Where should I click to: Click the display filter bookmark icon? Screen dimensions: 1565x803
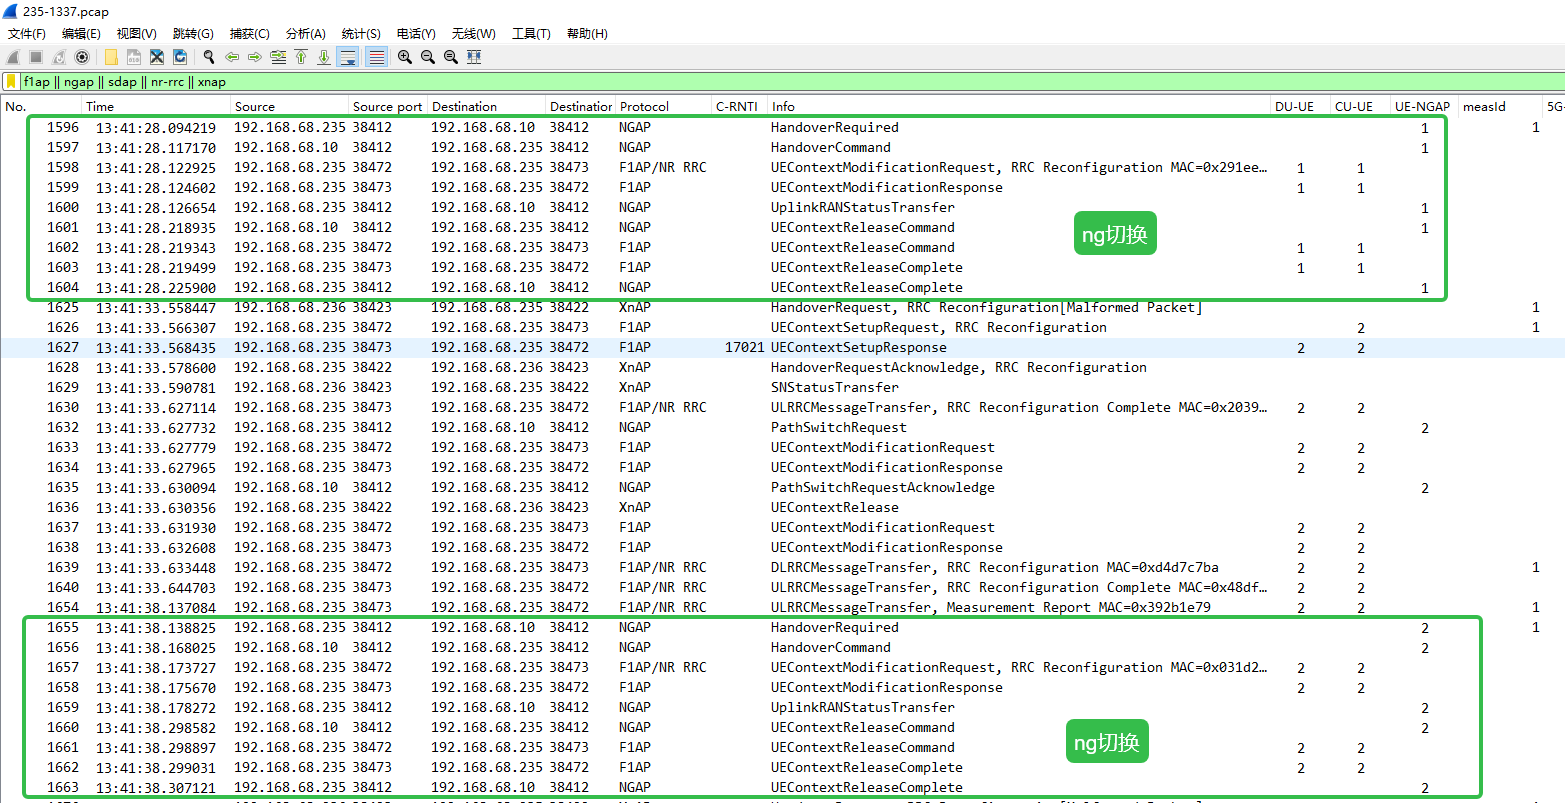11,82
